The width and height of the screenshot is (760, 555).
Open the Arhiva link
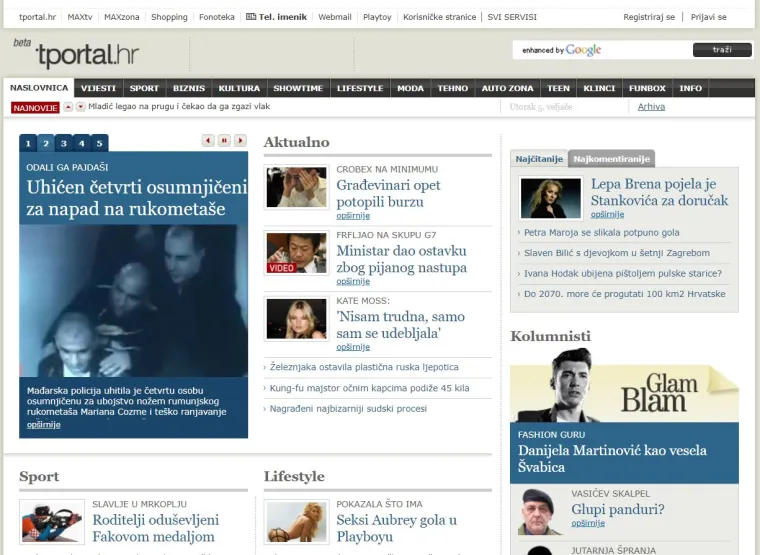click(x=651, y=107)
